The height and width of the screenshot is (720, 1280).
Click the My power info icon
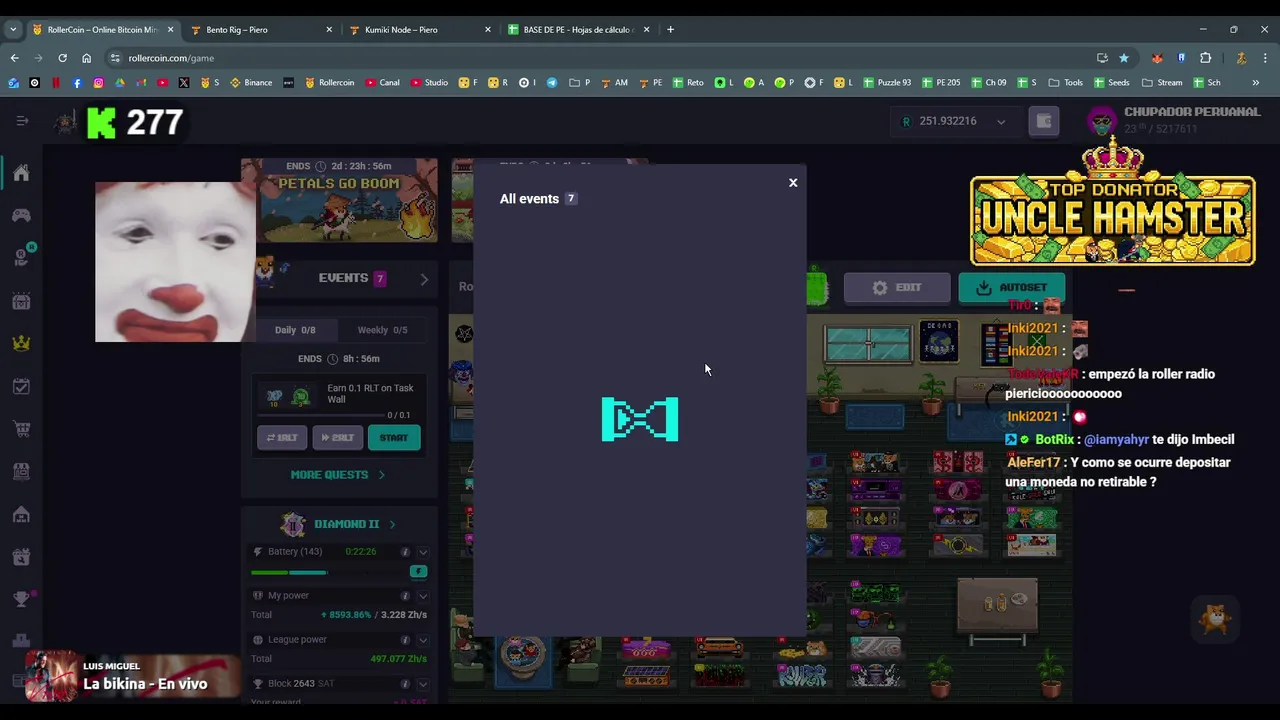tap(405, 596)
